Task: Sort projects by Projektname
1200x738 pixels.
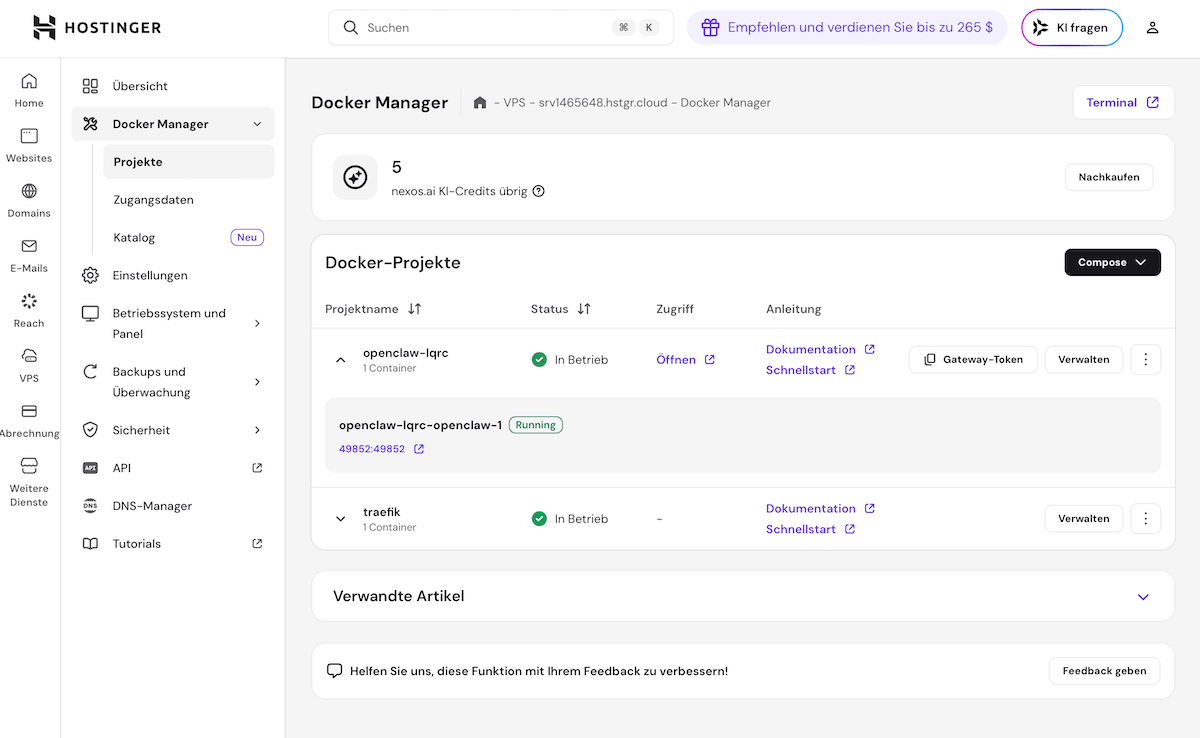Action: pyautogui.click(x=415, y=309)
